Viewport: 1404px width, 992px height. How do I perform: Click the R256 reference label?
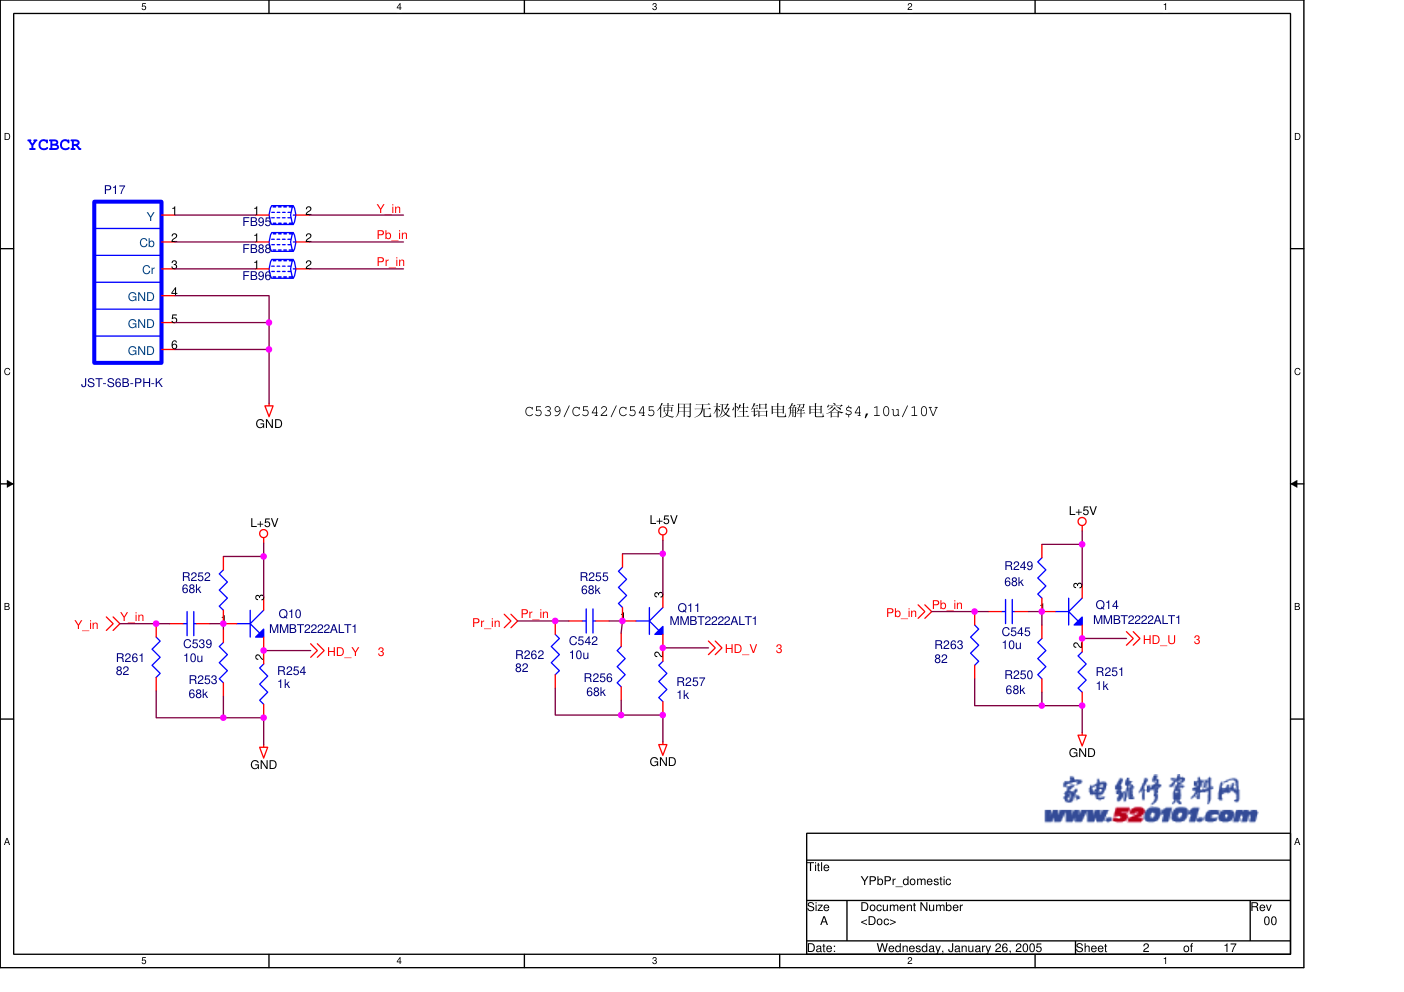coord(598,678)
